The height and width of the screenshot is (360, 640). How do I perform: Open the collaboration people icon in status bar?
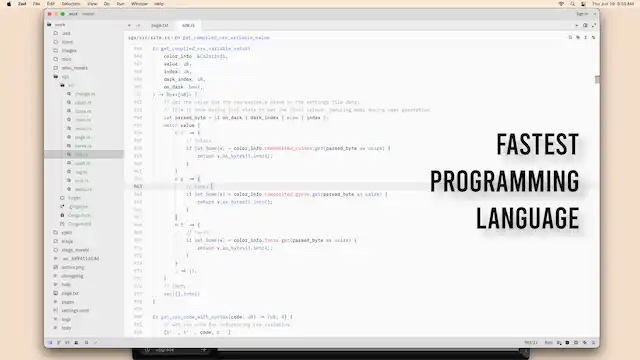pos(76,342)
